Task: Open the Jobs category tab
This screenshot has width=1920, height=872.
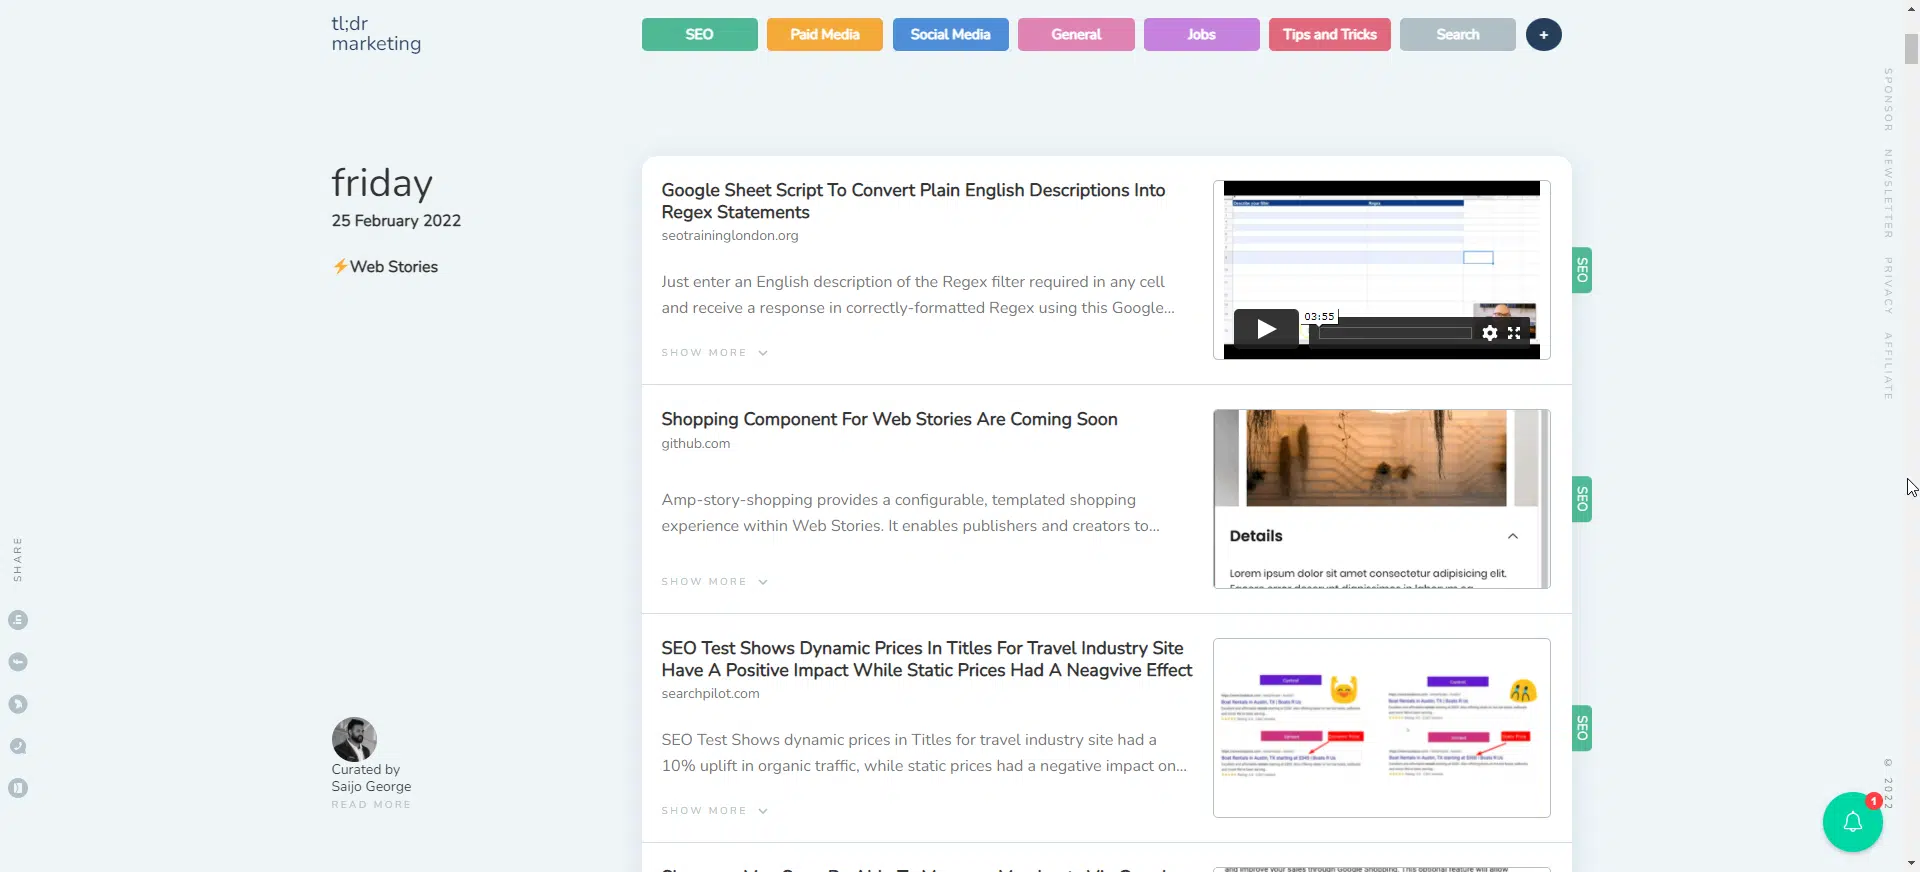Action: pyautogui.click(x=1201, y=35)
